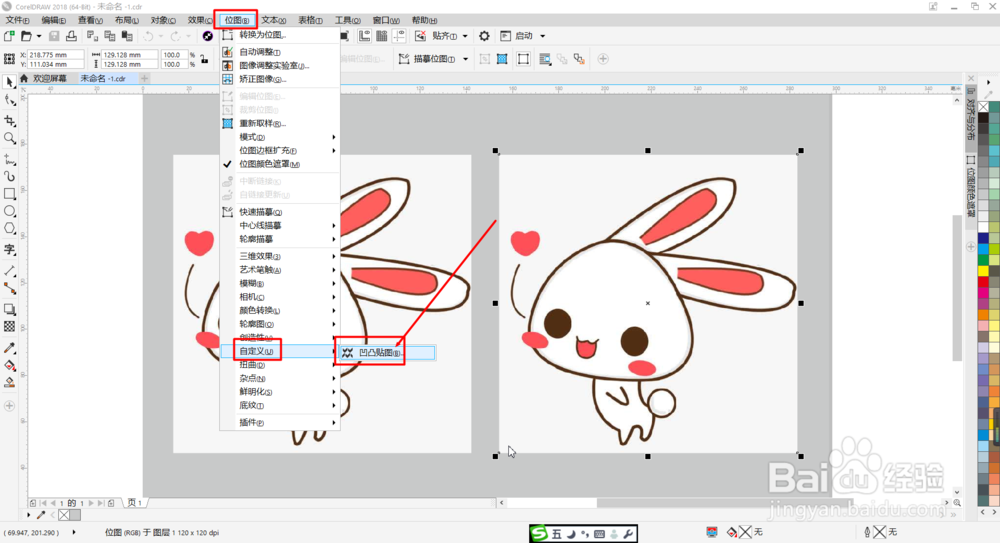Toggle show grid button in toolbar
The width and height of the screenshot is (1000, 543).
(381, 36)
